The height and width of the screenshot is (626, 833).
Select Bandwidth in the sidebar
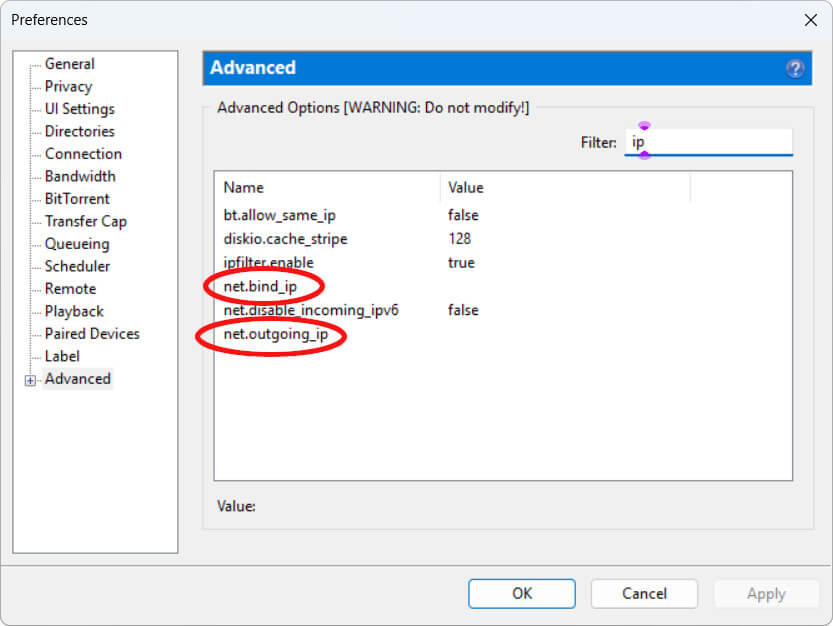(80, 176)
